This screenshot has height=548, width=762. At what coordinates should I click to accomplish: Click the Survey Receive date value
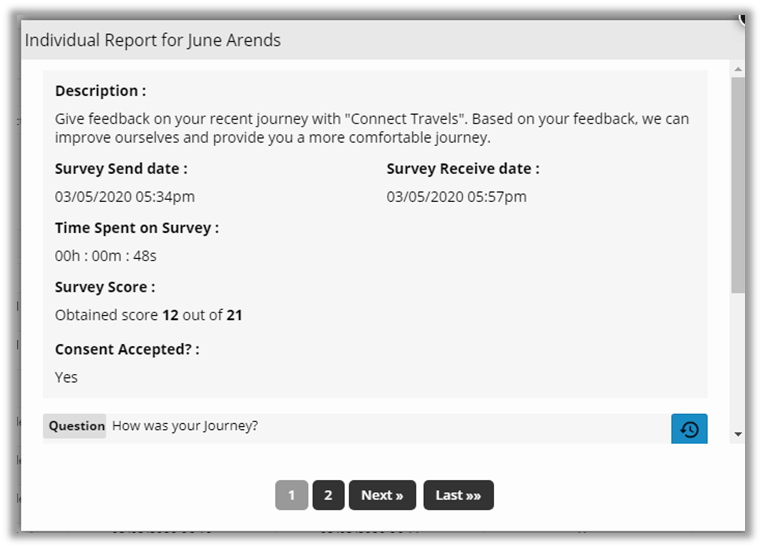pyautogui.click(x=457, y=197)
